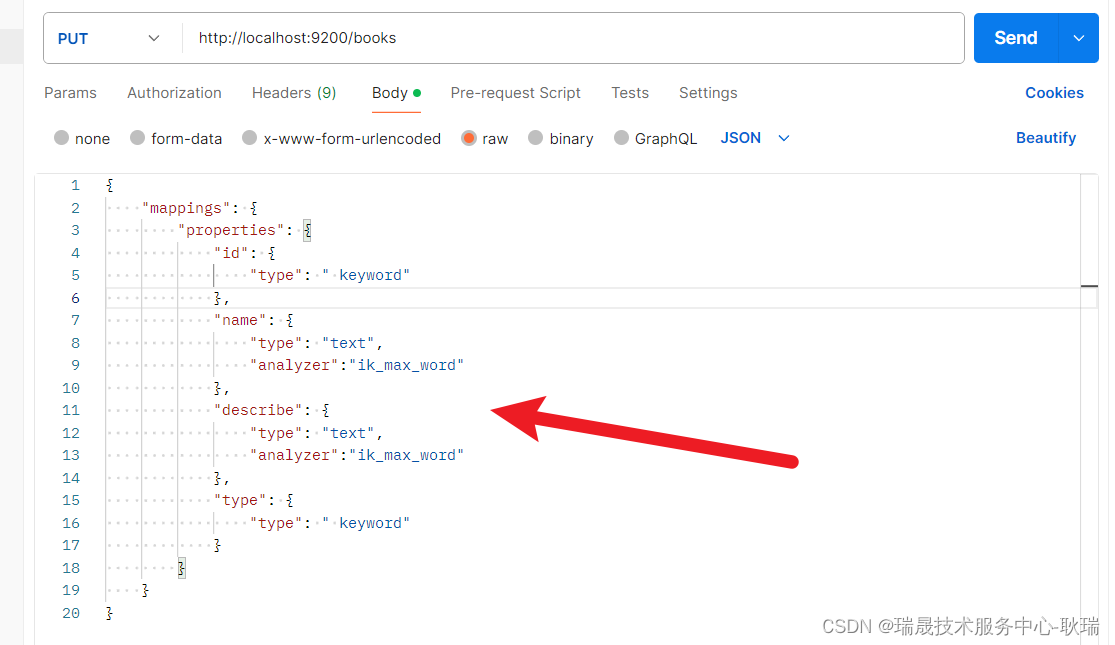
Task: Open the JSON format dropdown
Action: [x=754, y=138]
